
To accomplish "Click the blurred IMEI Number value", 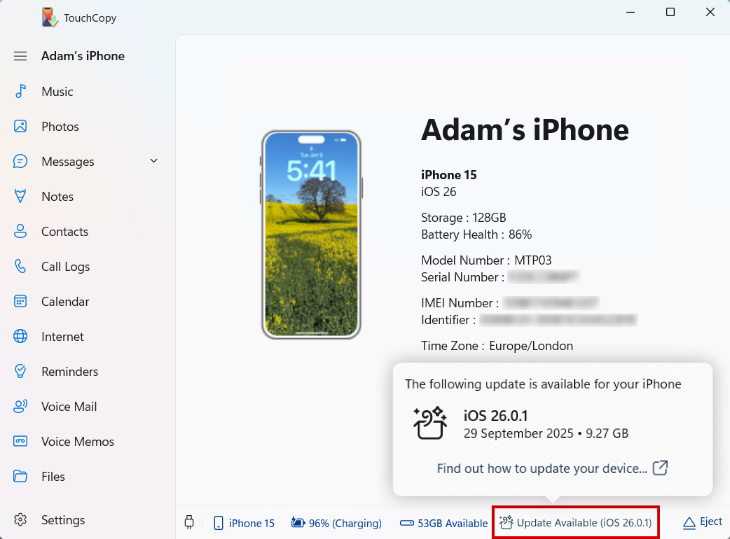I will 551,303.
